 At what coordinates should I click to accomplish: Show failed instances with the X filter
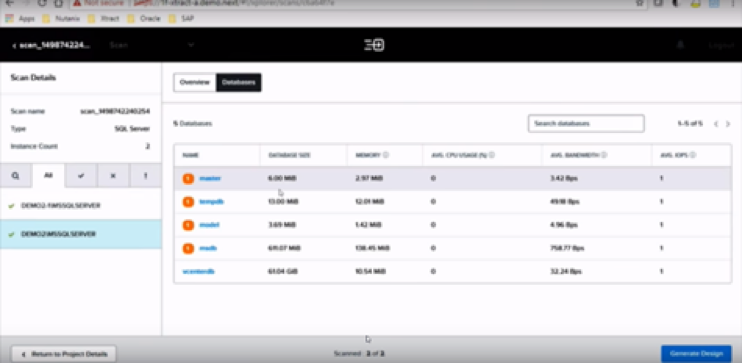113,176
